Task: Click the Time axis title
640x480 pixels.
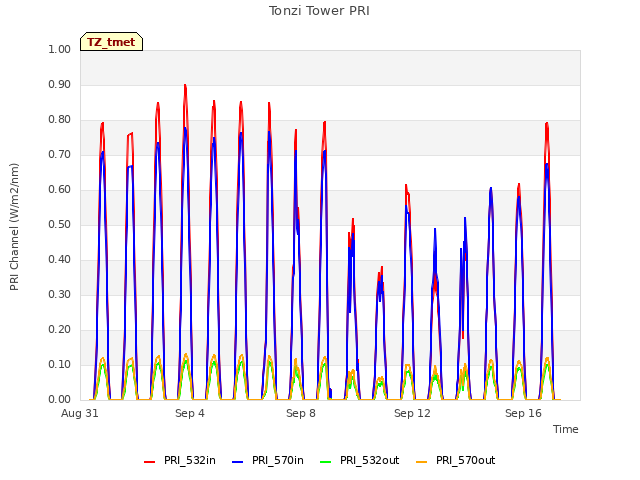Action: pos(566,429)
